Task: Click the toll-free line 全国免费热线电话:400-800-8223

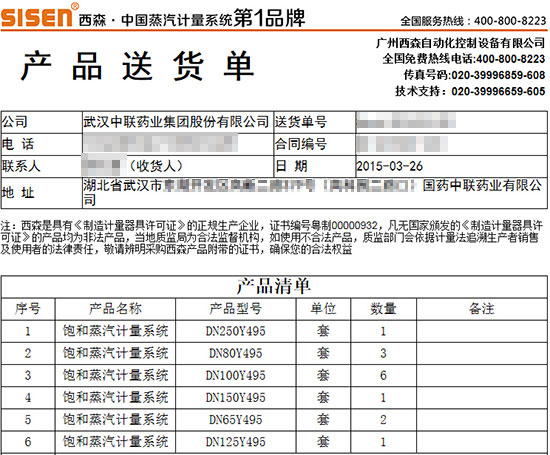Action: click(x=464, y=59)
